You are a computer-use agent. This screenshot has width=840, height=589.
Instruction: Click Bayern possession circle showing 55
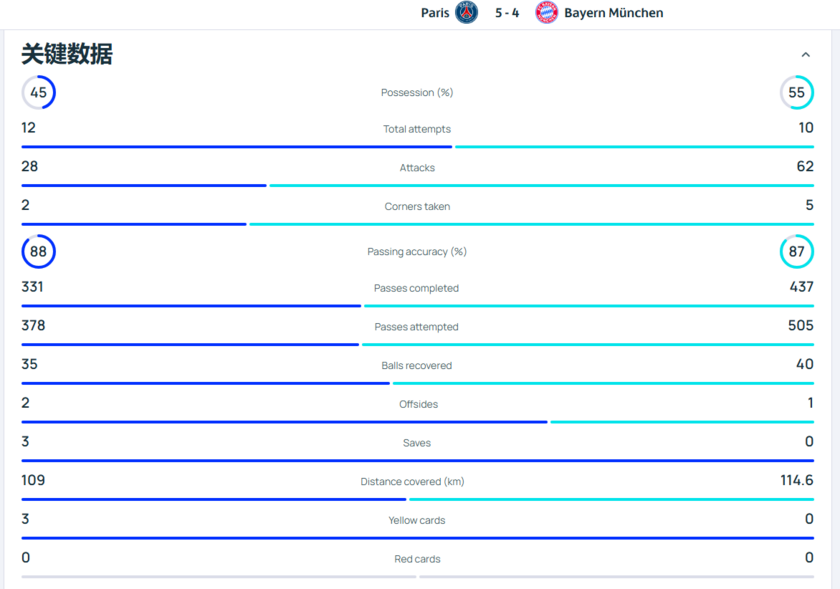(x=796, y=92)
